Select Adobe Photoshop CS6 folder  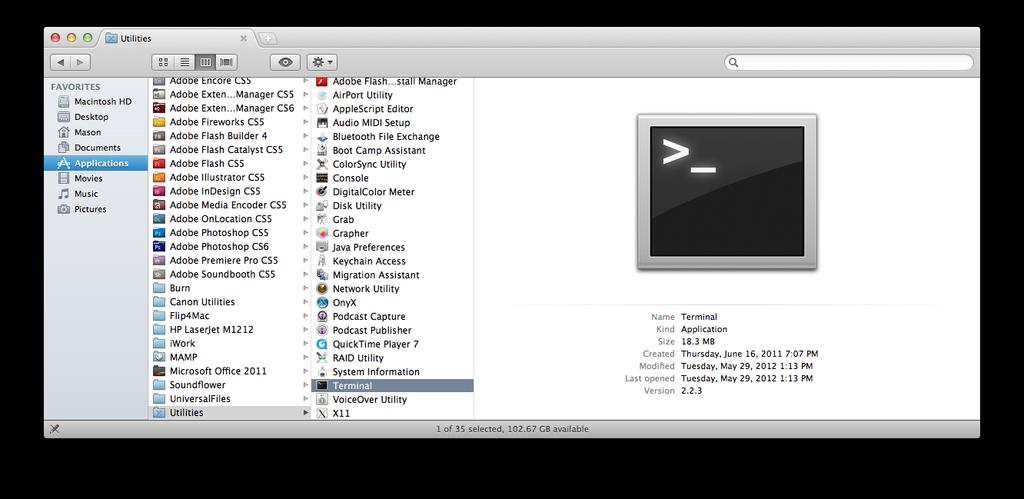230,246
